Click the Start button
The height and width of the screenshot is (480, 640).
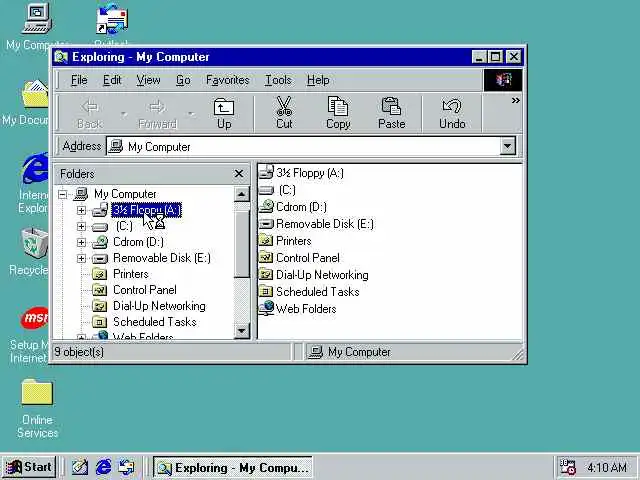(x=29, y=467)
